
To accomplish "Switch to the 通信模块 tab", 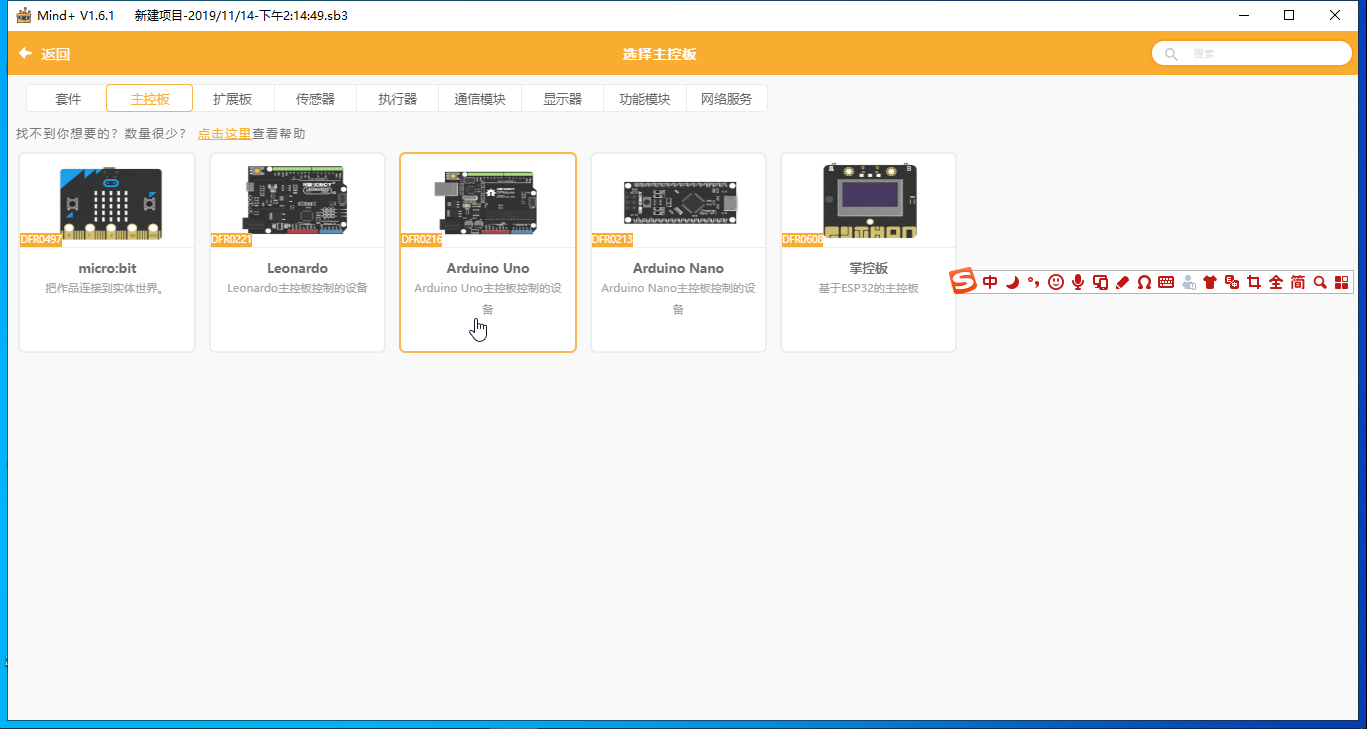I will pos(480,99).
